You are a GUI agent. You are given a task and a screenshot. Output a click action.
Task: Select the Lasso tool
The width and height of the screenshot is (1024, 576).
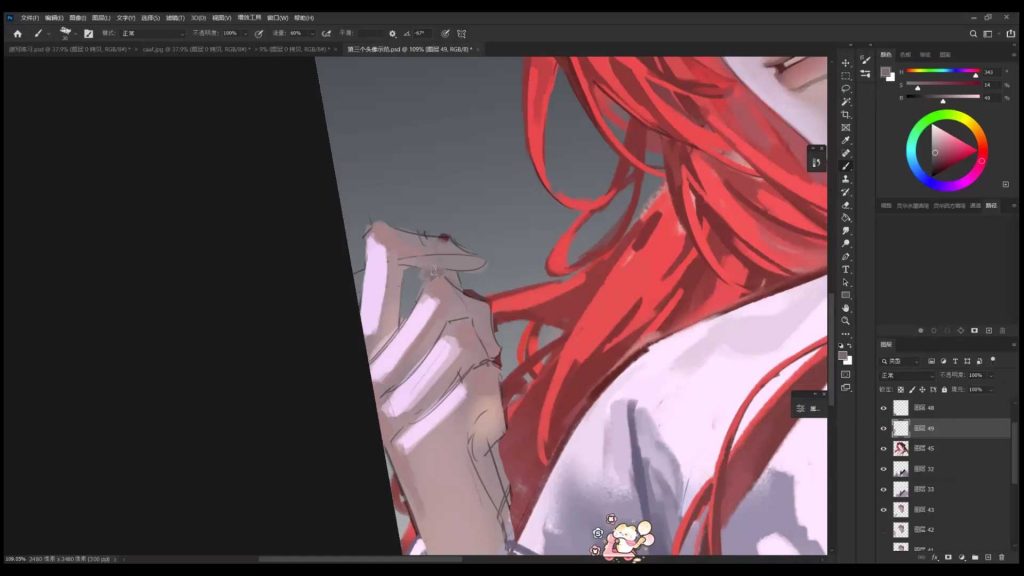[x=846, y=89]
